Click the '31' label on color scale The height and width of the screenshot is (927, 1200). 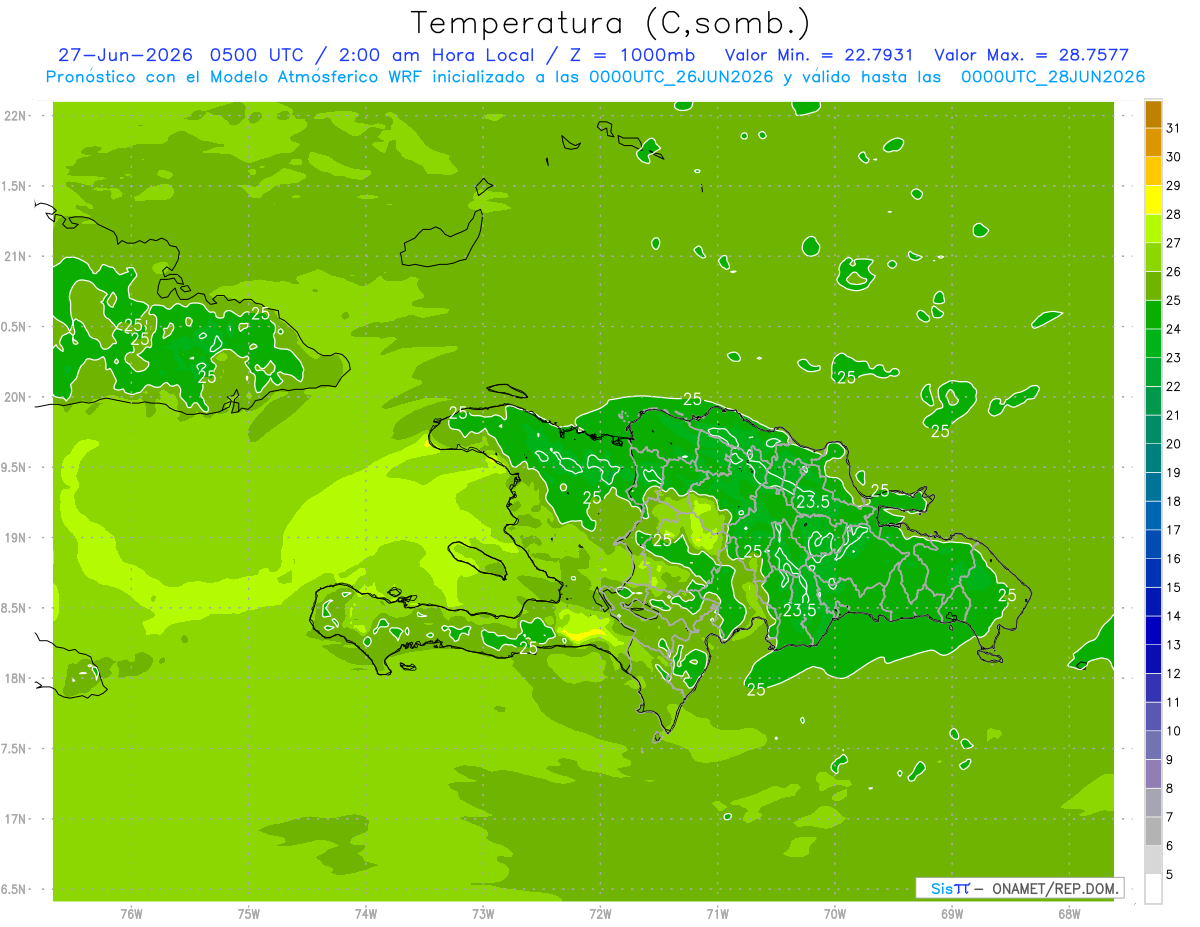point(1174,128)
